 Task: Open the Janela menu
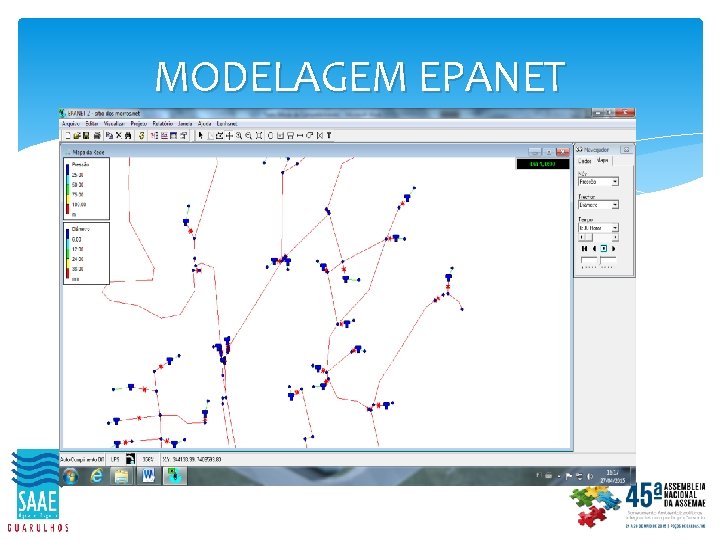(185, 124)
